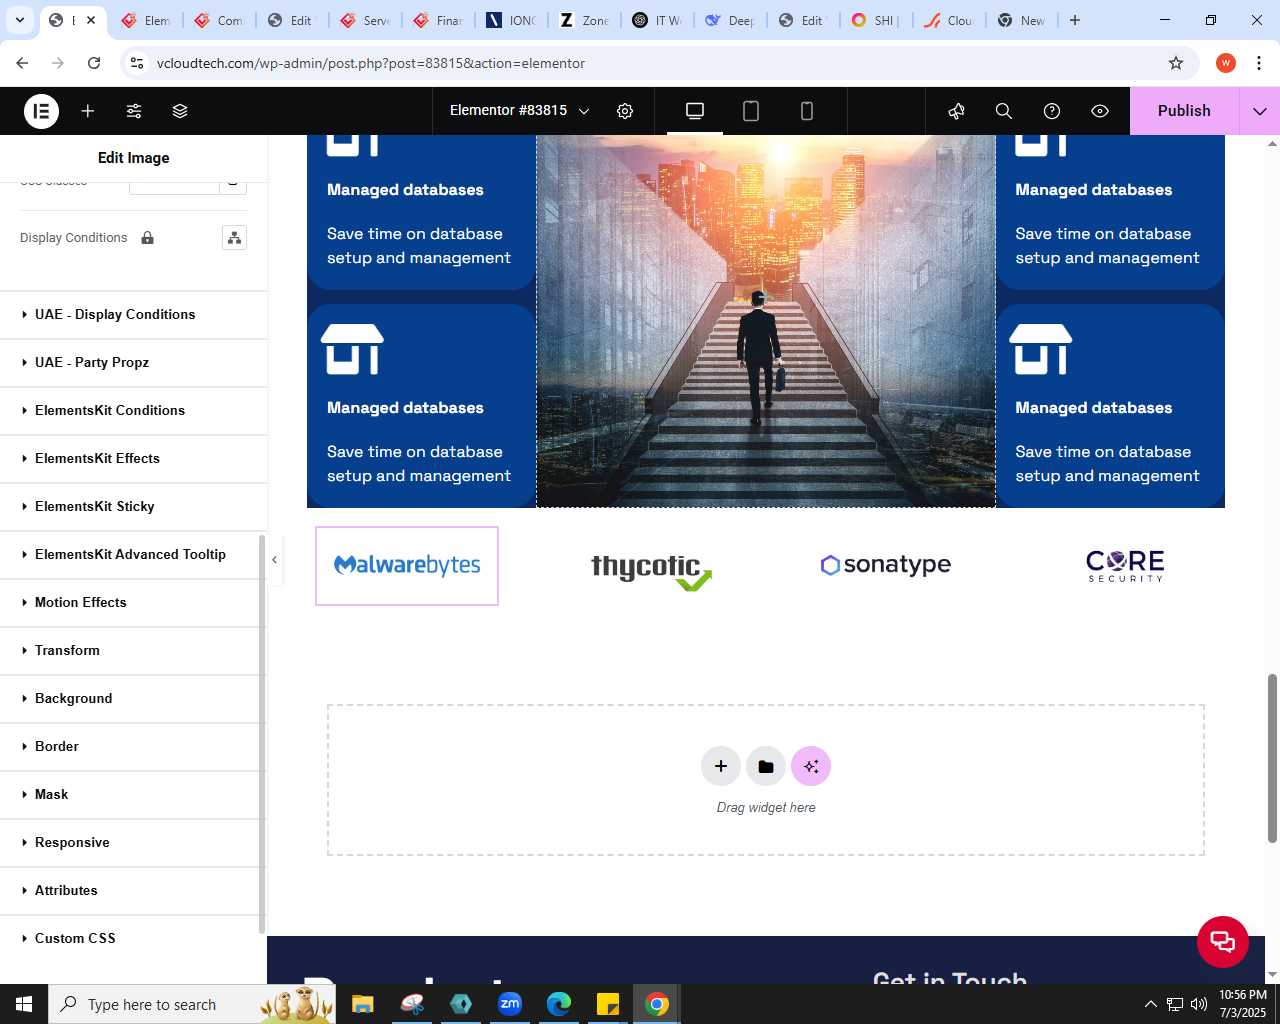Image resolution: width=1280 pixels, height=1024 pixels.
Task: Open the Help question mark icon
Action: coord(1052,111)
